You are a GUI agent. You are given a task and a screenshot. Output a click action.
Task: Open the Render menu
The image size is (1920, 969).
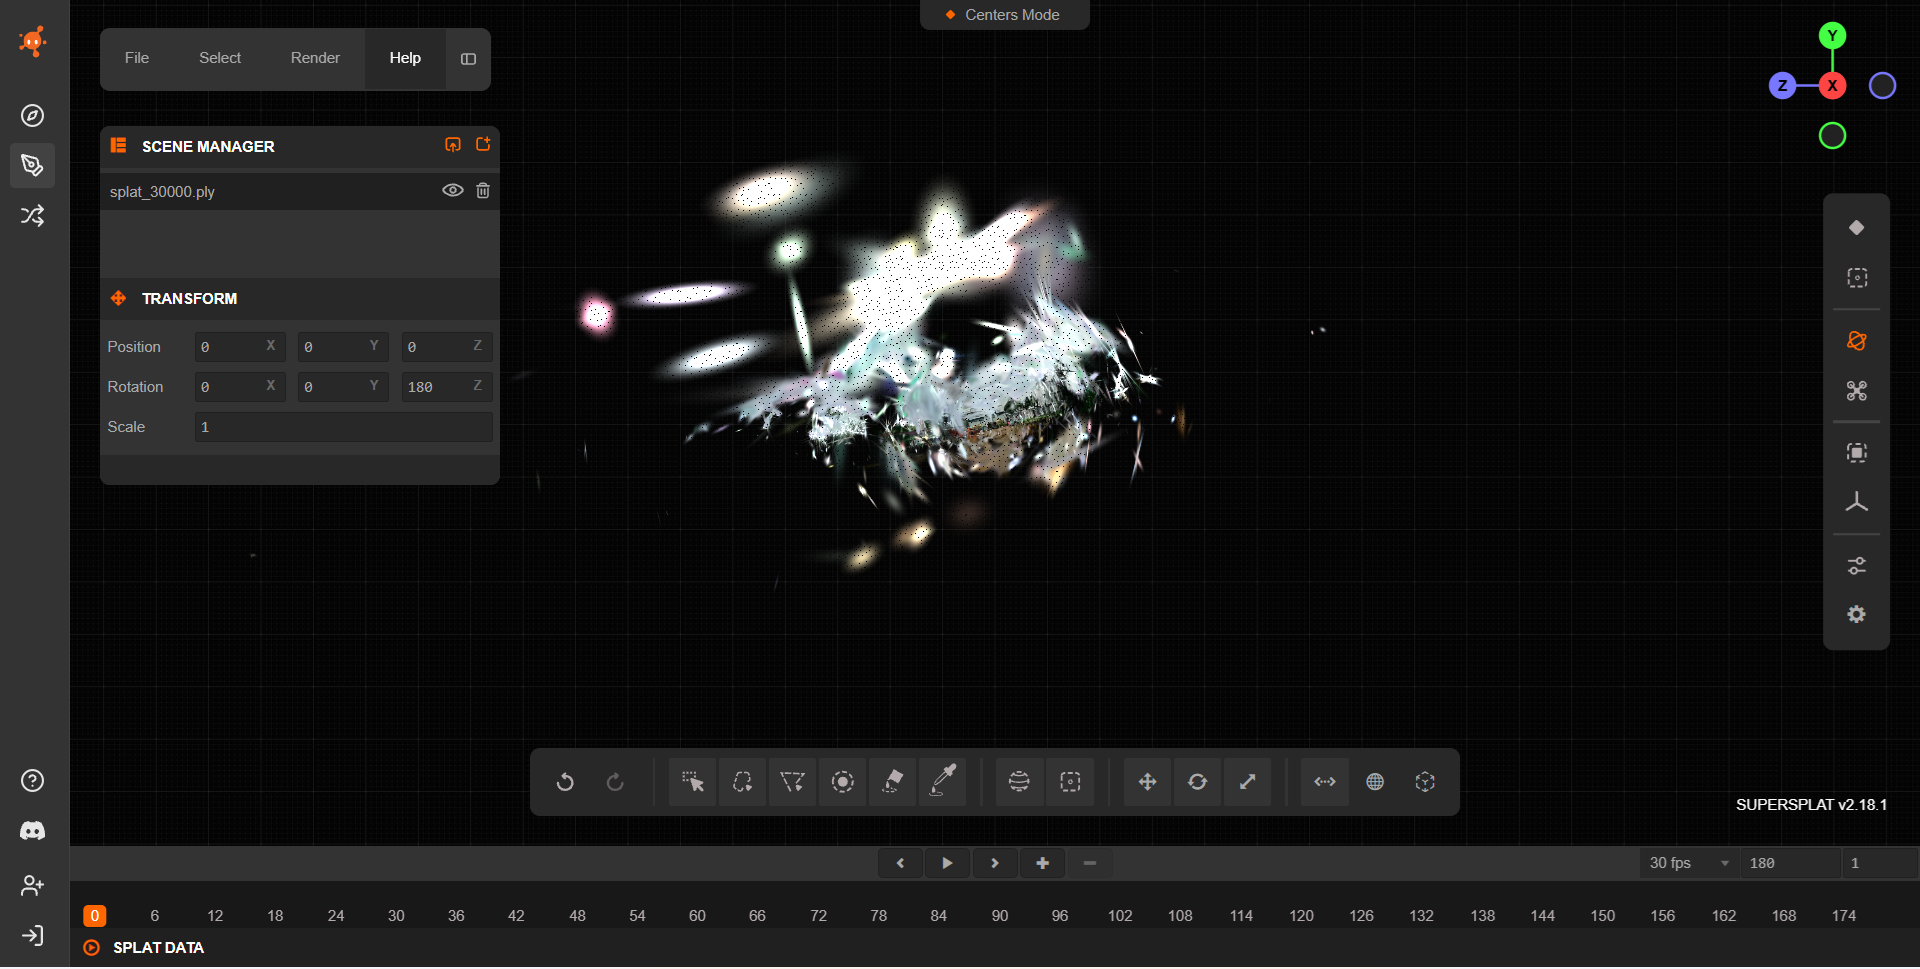[x=315, y=58]
